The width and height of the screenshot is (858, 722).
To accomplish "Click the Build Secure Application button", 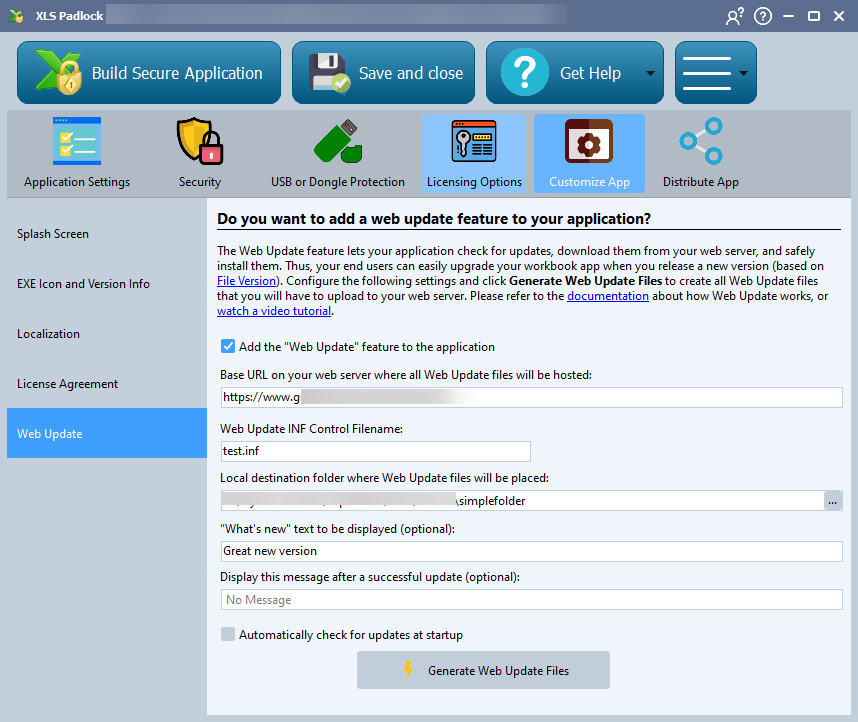I will (x=149, y=73).
